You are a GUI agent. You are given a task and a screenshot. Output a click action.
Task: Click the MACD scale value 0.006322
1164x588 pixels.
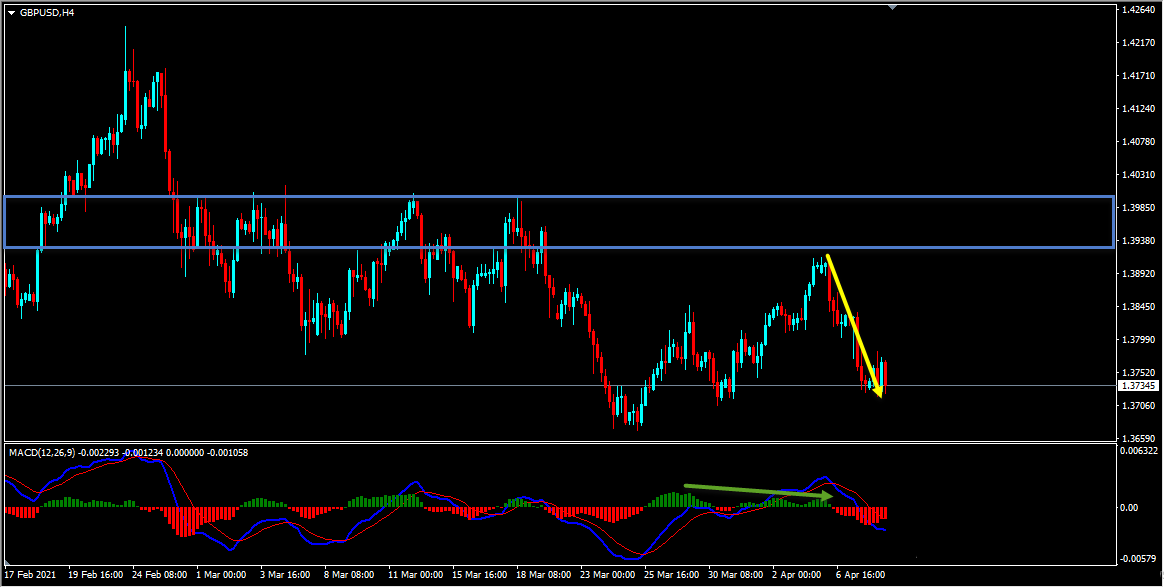1138,451
